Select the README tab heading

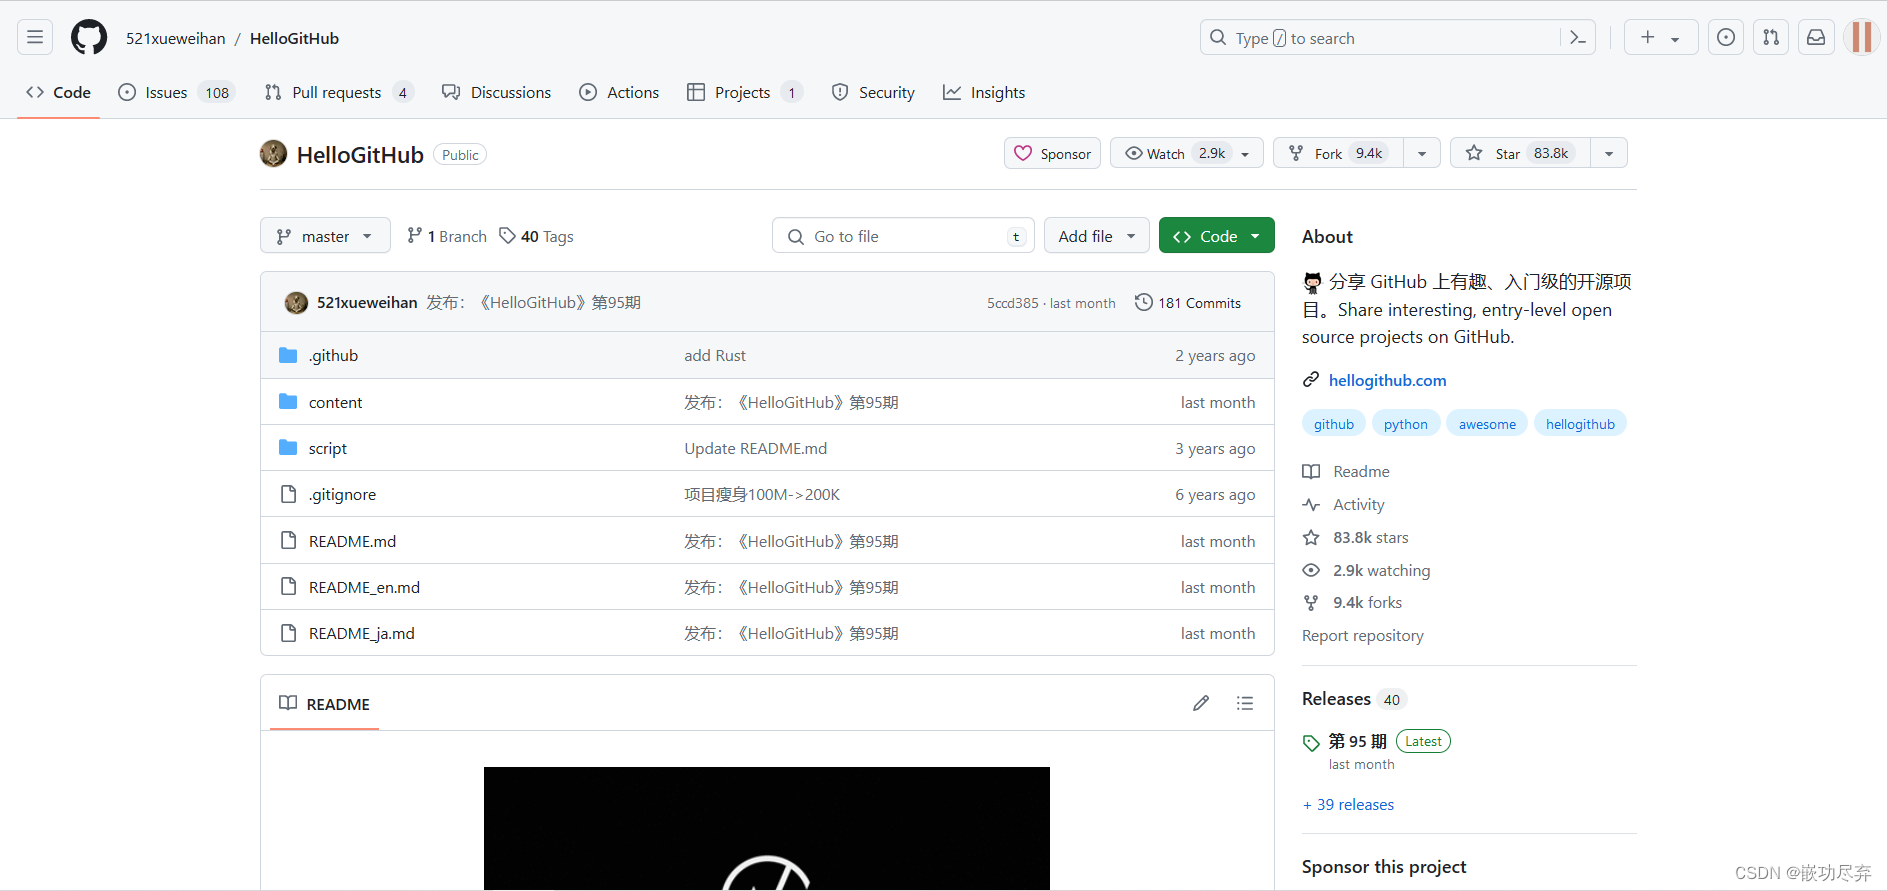325,704
